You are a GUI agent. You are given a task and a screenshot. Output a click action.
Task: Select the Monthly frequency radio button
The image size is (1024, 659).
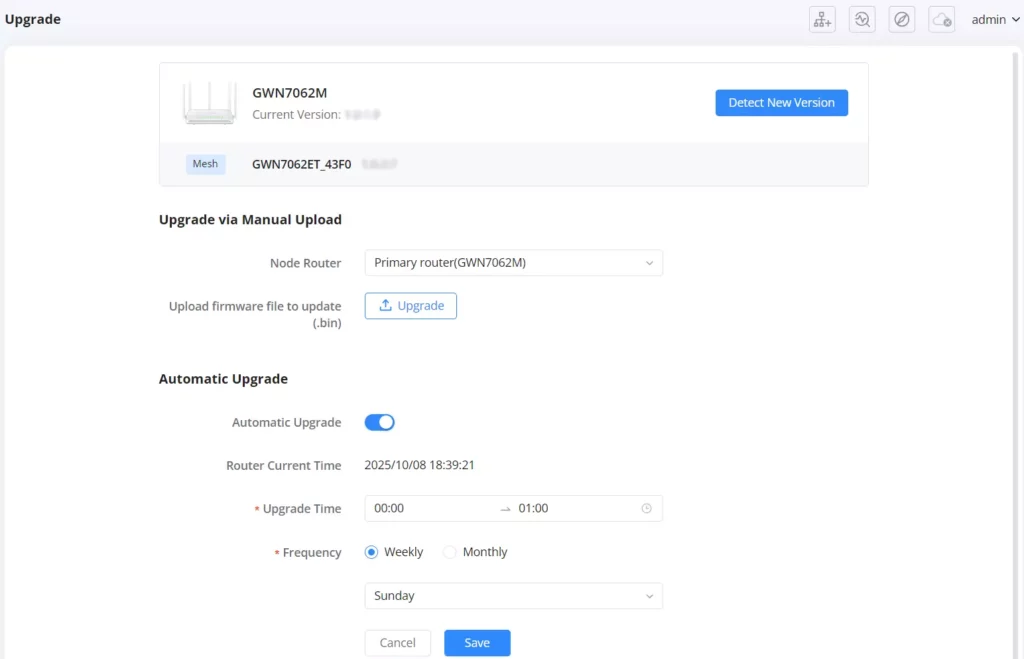click(x=450, y=552)
